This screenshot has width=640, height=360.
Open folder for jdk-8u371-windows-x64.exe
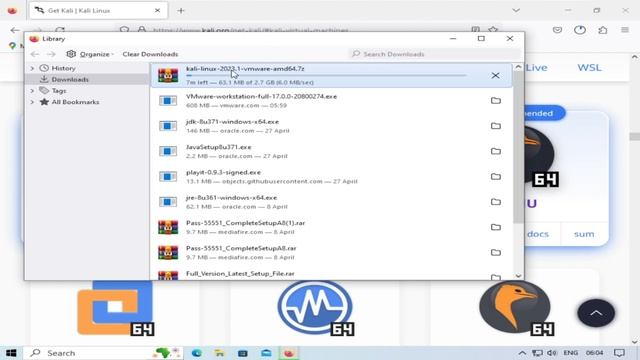coord(496,126)
